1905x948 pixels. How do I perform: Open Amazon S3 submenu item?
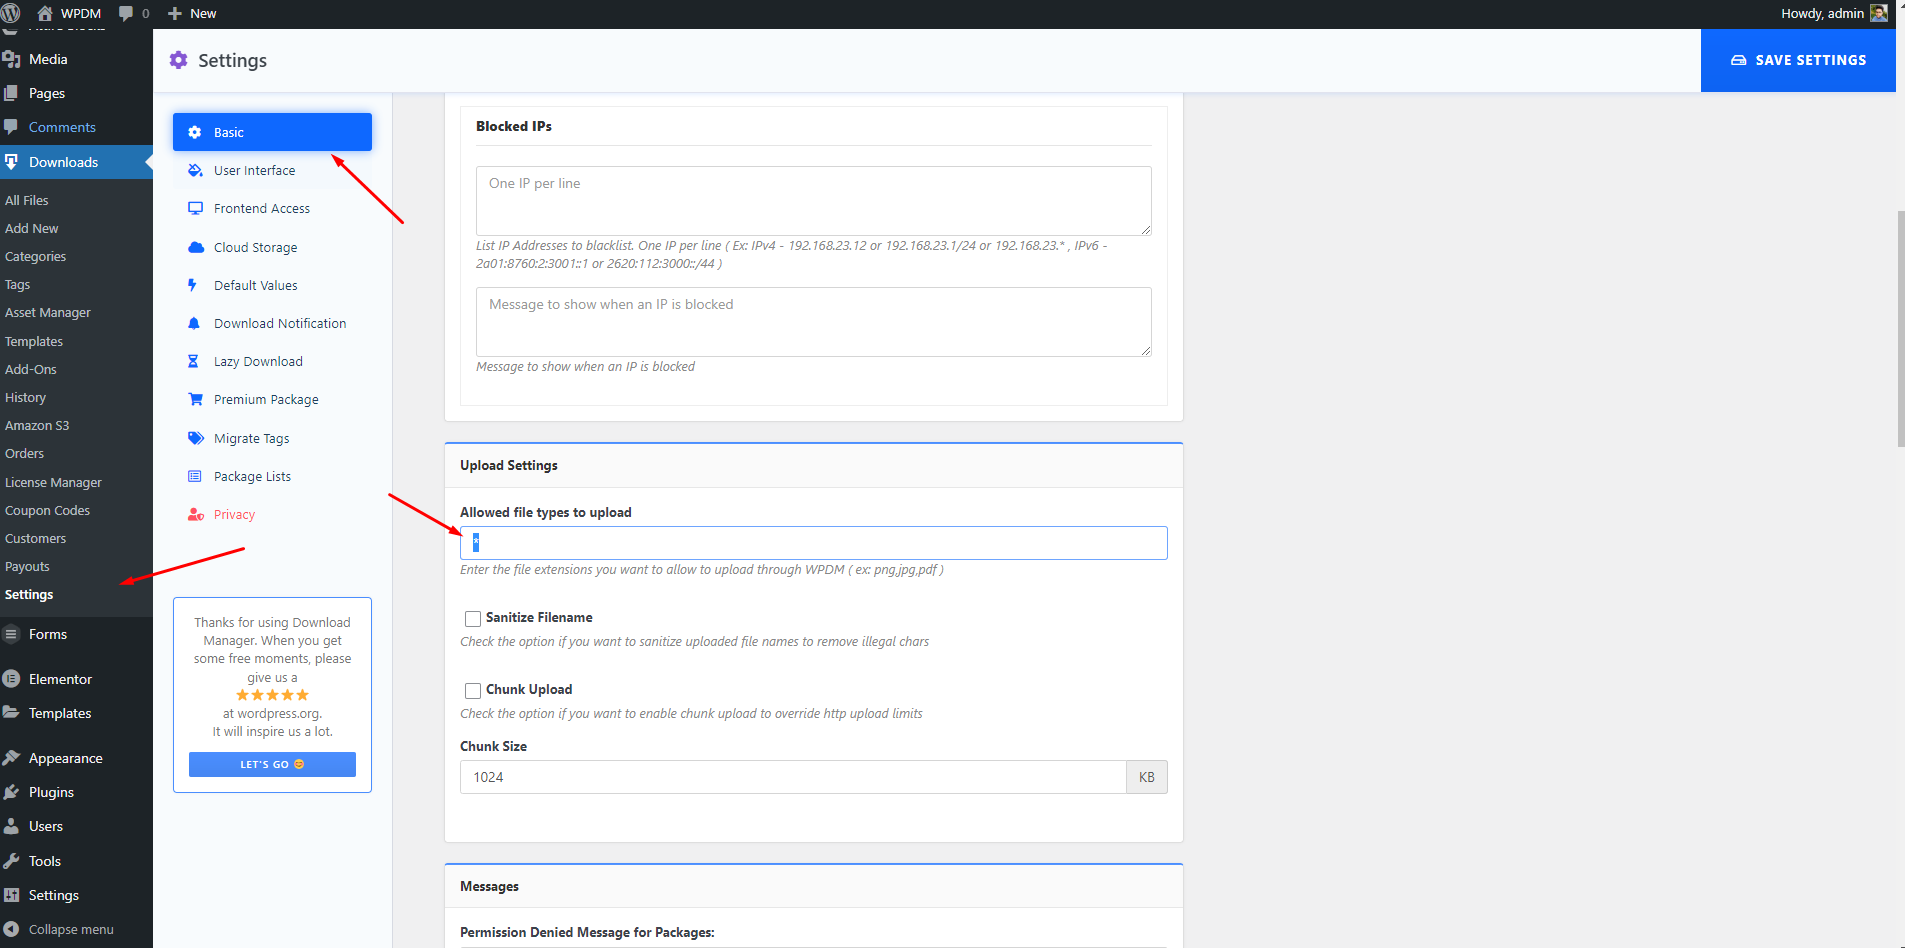(37, 425)
